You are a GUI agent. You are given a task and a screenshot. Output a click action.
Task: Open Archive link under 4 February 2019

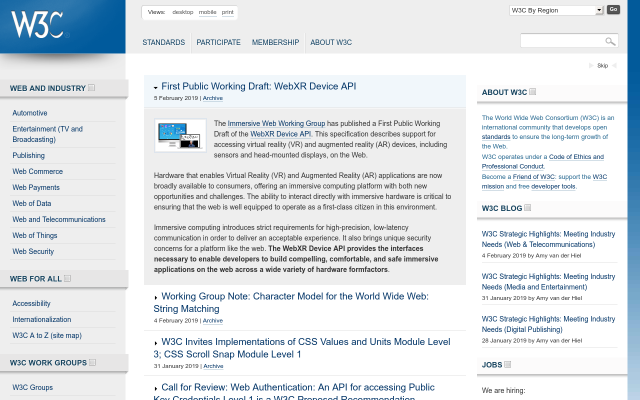click(x=213, y=320)
